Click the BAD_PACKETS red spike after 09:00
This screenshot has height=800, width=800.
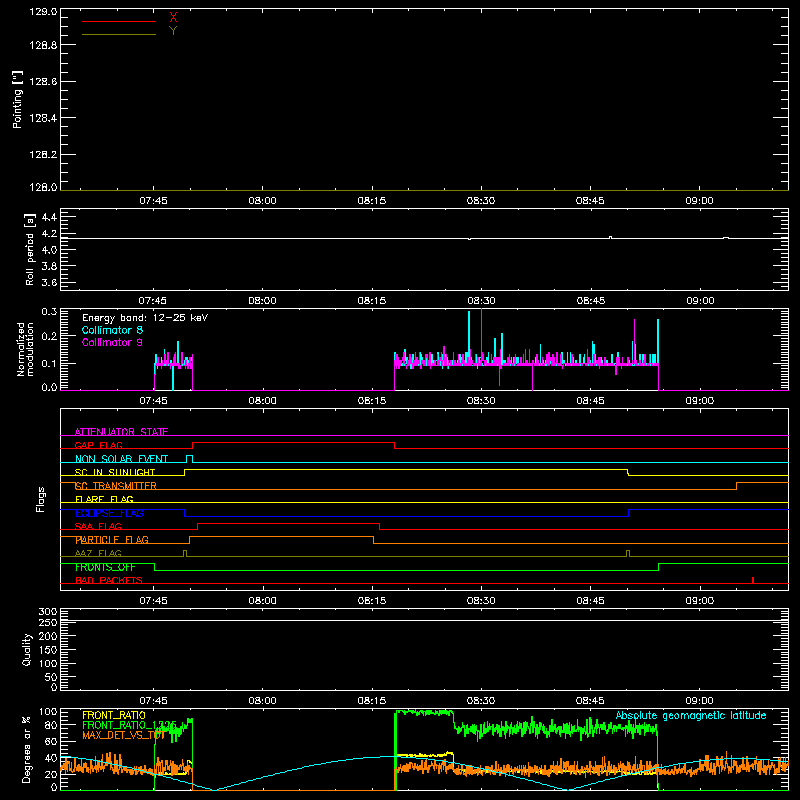pos(753,580)
